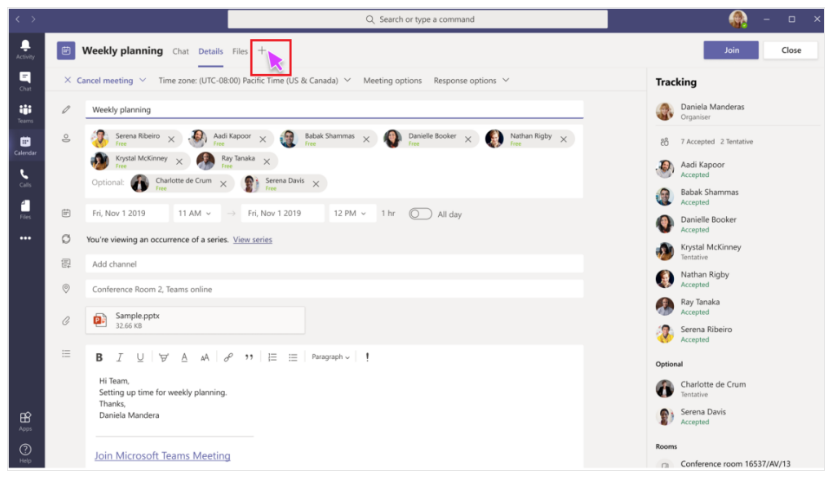Viewport: 825px width, 481px height.
Task: Remove optional attendee Serena Davis
Action: tap(316, 184)
